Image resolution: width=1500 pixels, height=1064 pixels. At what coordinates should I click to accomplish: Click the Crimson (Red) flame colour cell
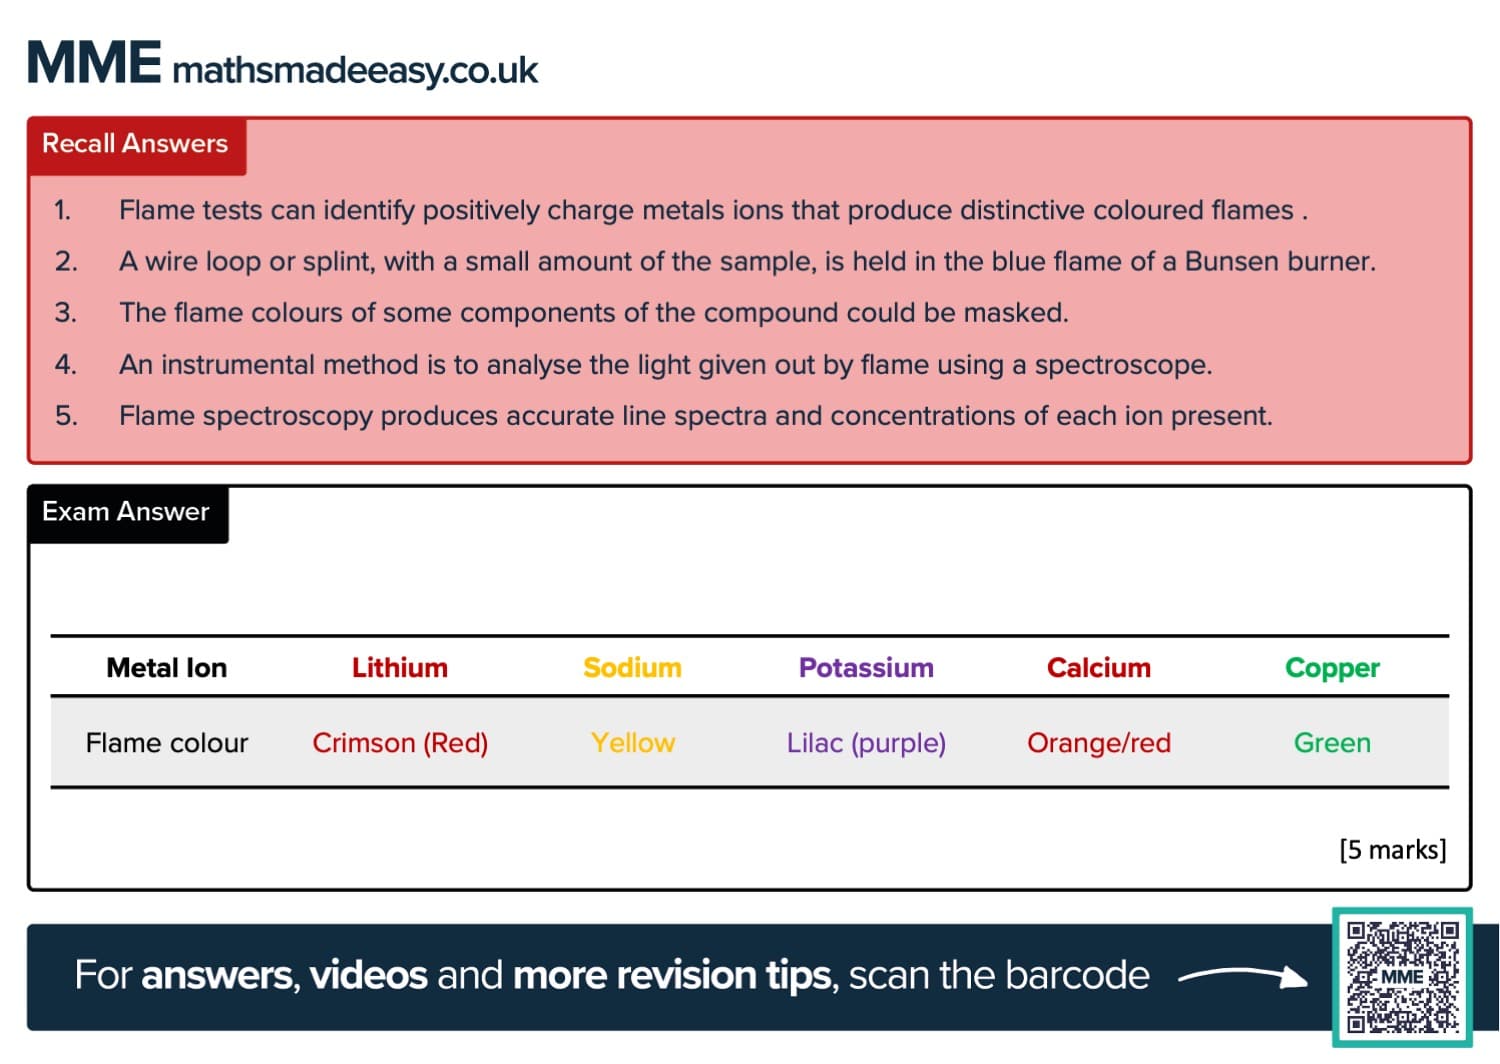(x=399, y=743)
